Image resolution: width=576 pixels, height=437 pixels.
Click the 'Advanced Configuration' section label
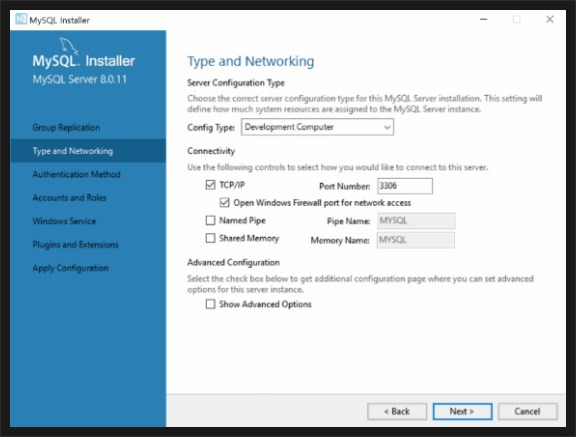tap(233, 262)
